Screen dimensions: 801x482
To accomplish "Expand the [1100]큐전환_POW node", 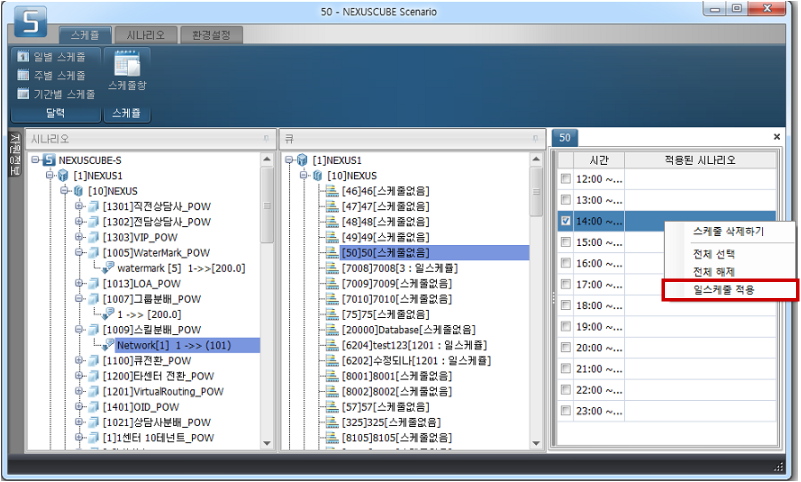I will (x=79, y=360).
